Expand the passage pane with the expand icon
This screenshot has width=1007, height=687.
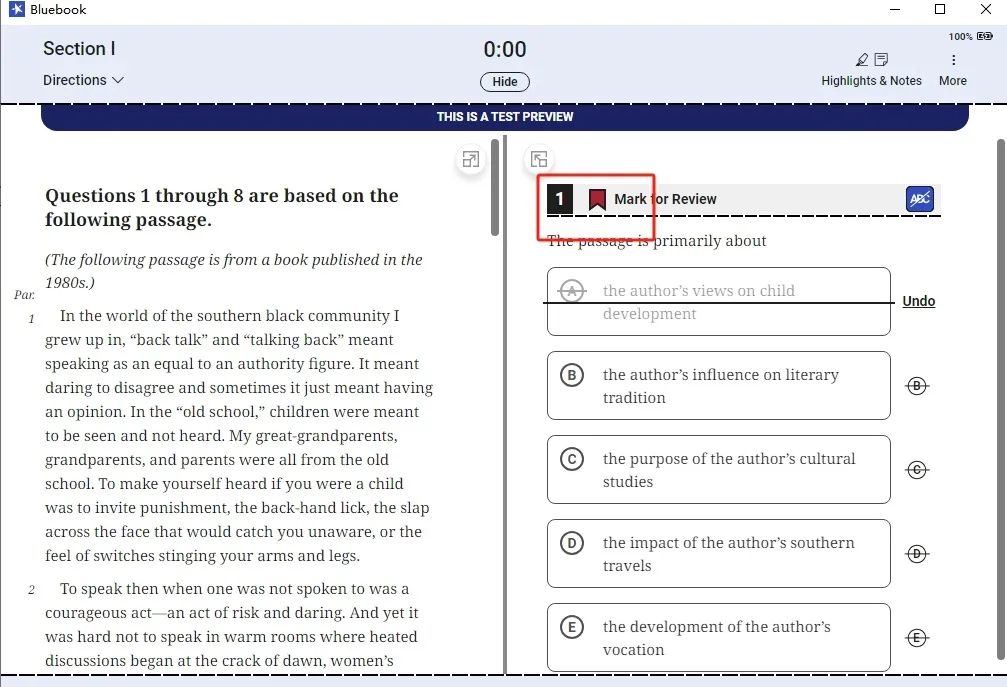pos(471,159)
